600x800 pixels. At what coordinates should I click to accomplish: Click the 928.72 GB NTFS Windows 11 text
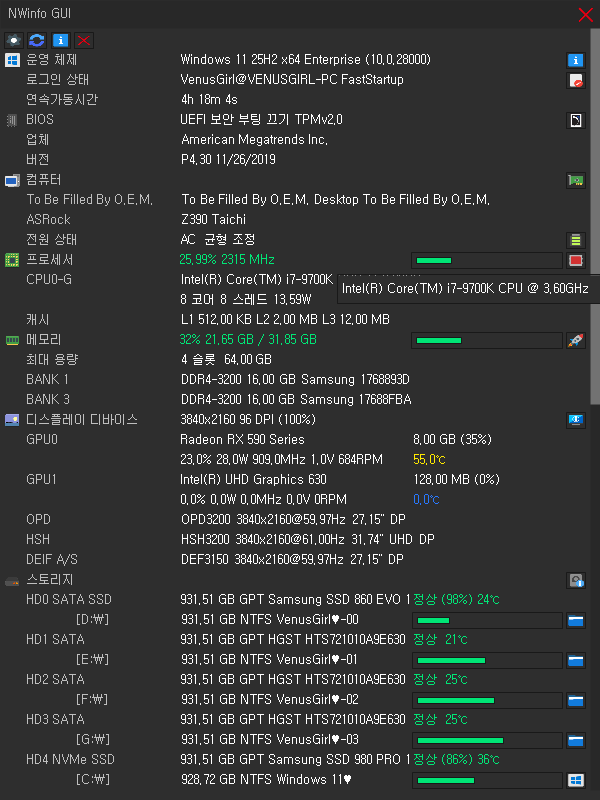266,780
